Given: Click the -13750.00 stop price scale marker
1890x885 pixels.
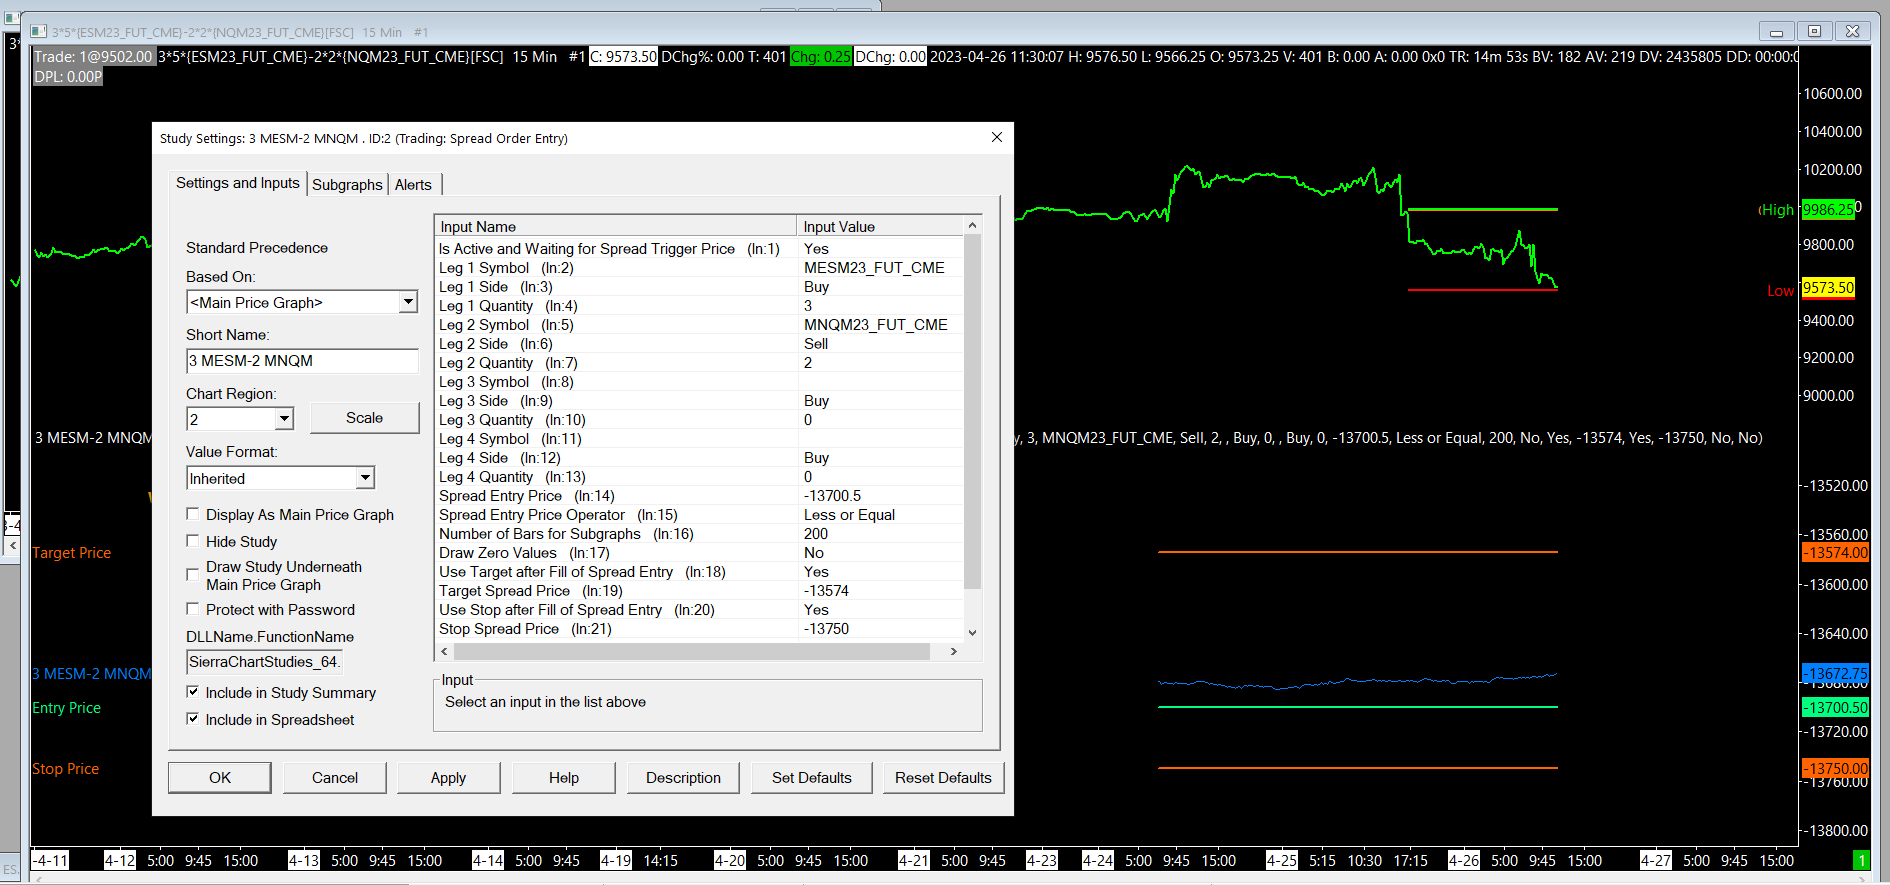Looking at the screenshot, I should click(1835, 768).
